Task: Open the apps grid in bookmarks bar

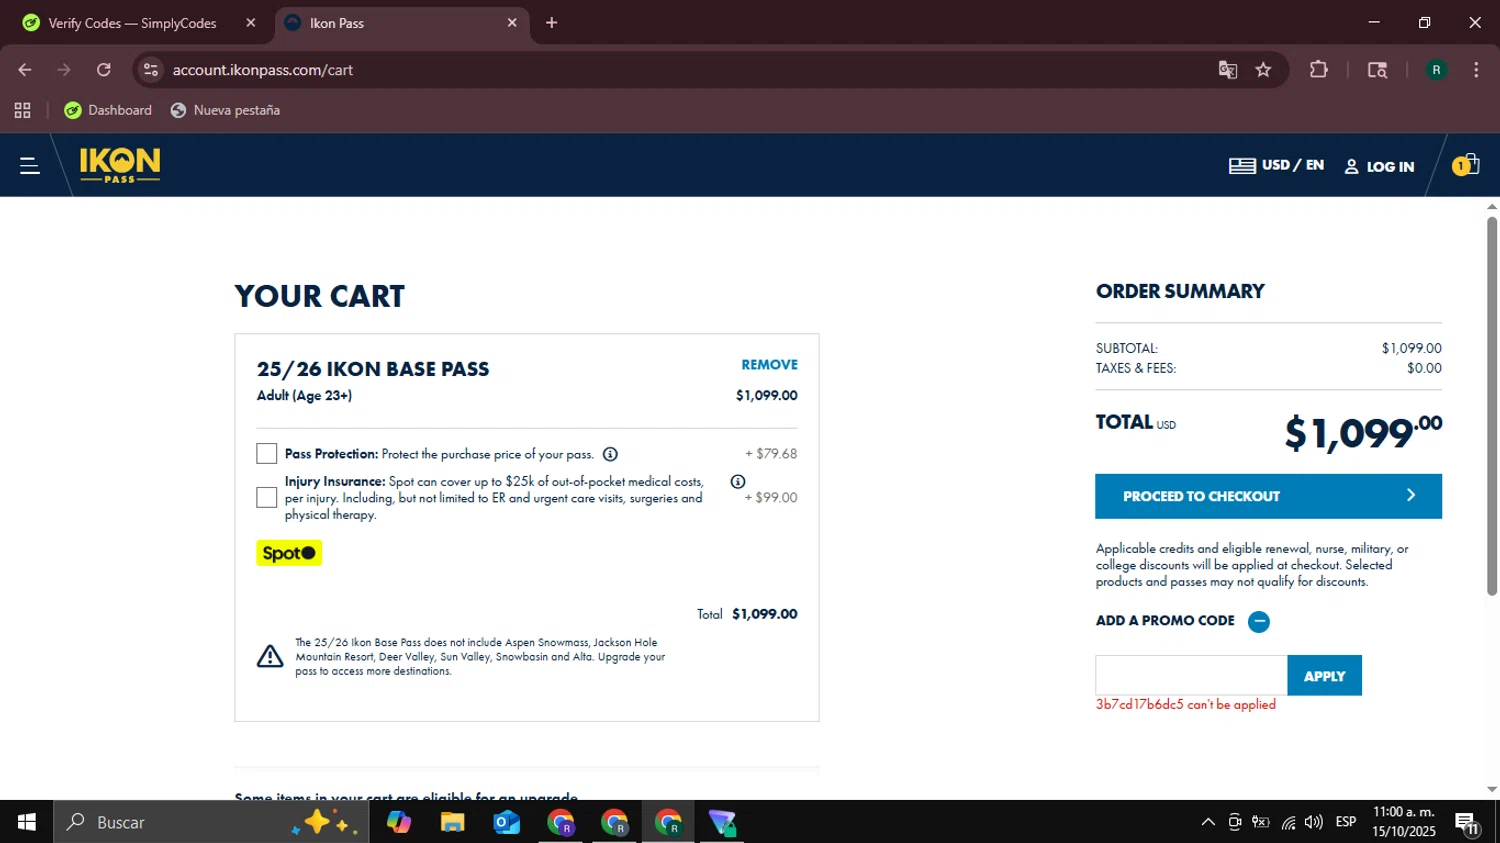Action: click(x=22, y=111)
